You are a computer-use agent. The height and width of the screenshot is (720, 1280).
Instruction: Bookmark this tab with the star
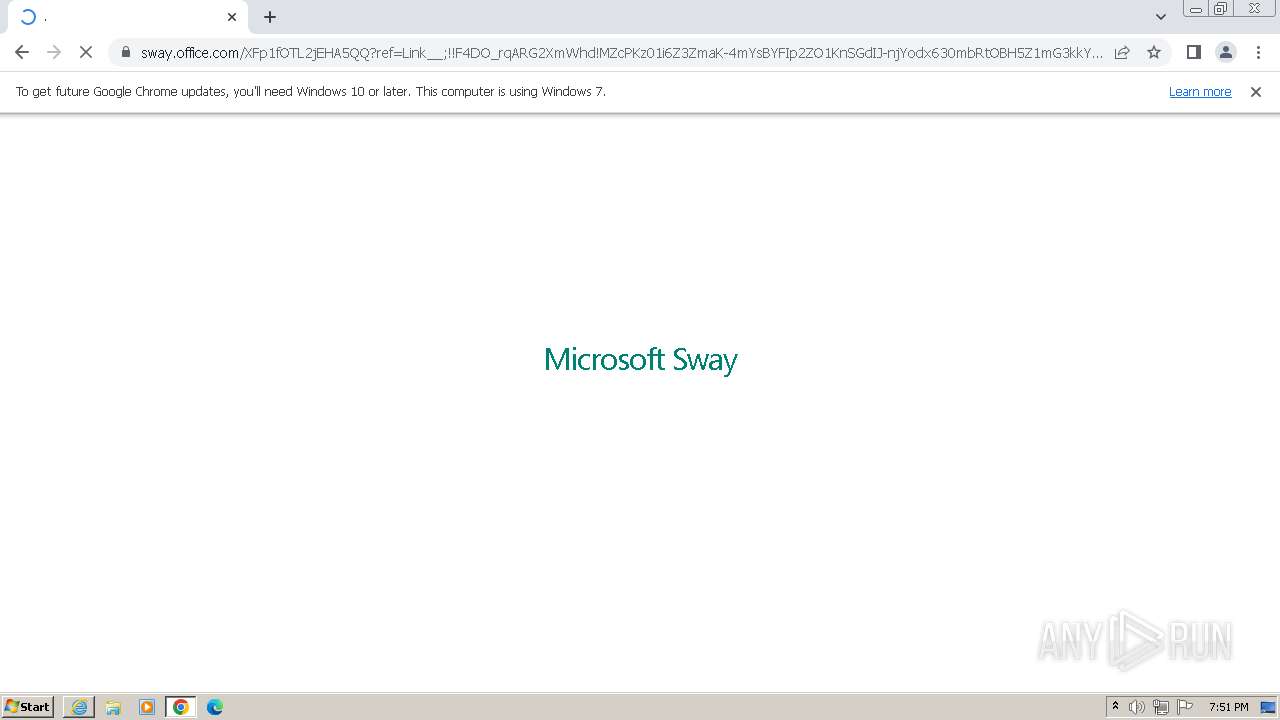(x=1154, y=52)
